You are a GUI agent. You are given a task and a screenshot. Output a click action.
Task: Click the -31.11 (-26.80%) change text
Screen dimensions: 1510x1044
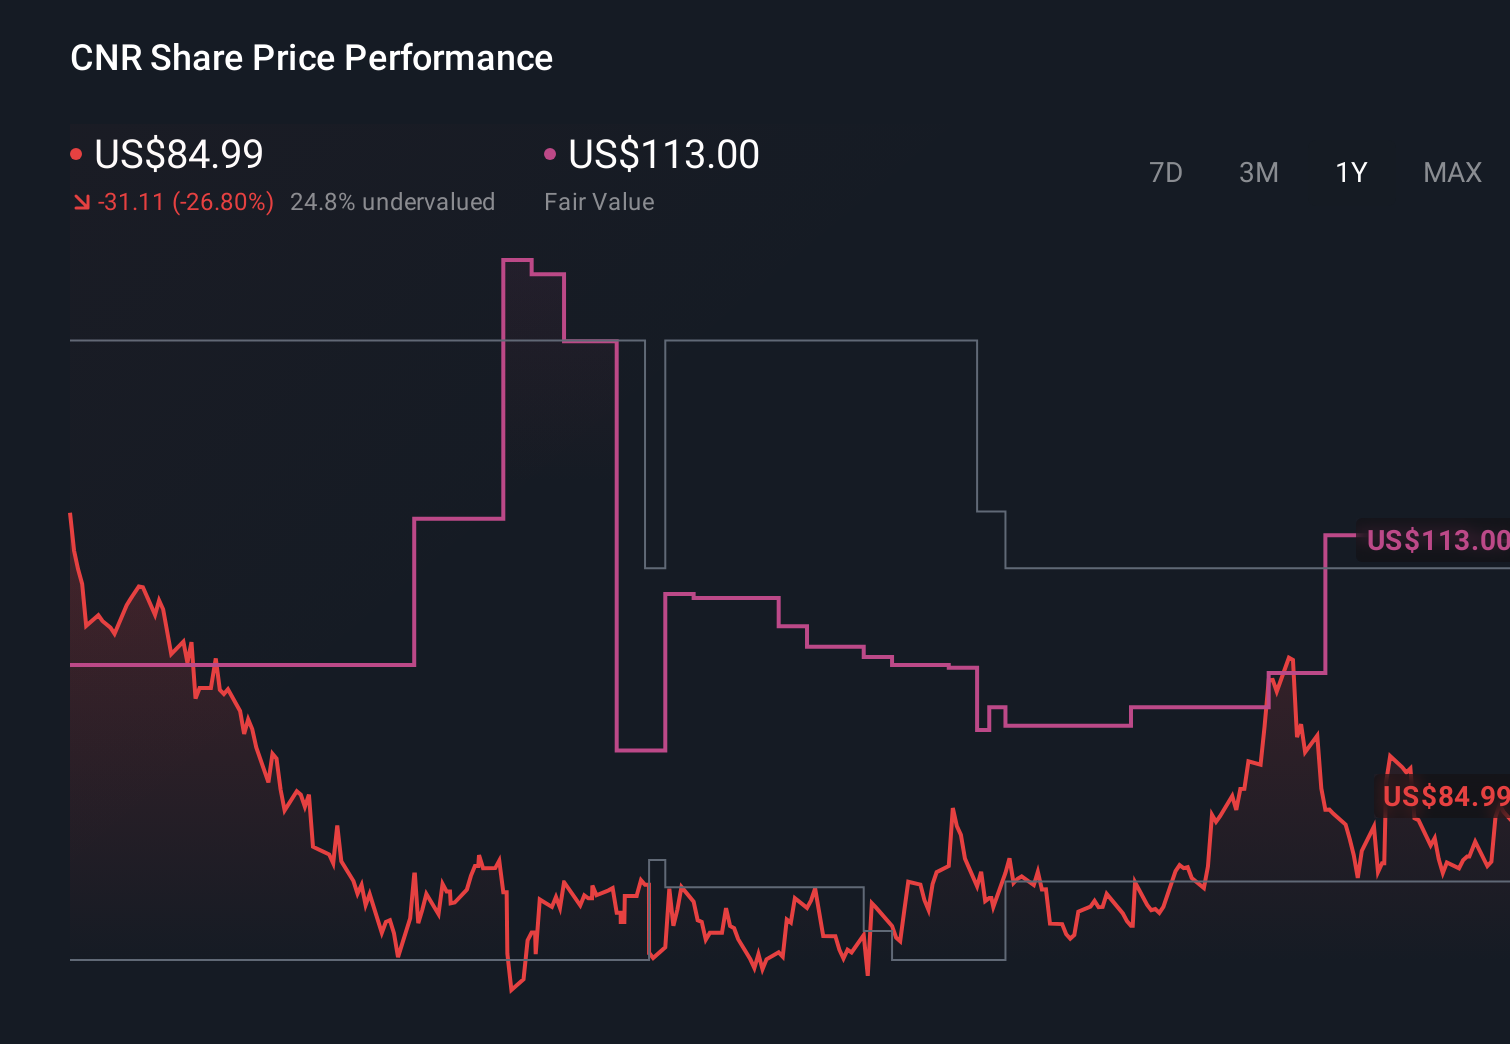click(x=186, y=202)
